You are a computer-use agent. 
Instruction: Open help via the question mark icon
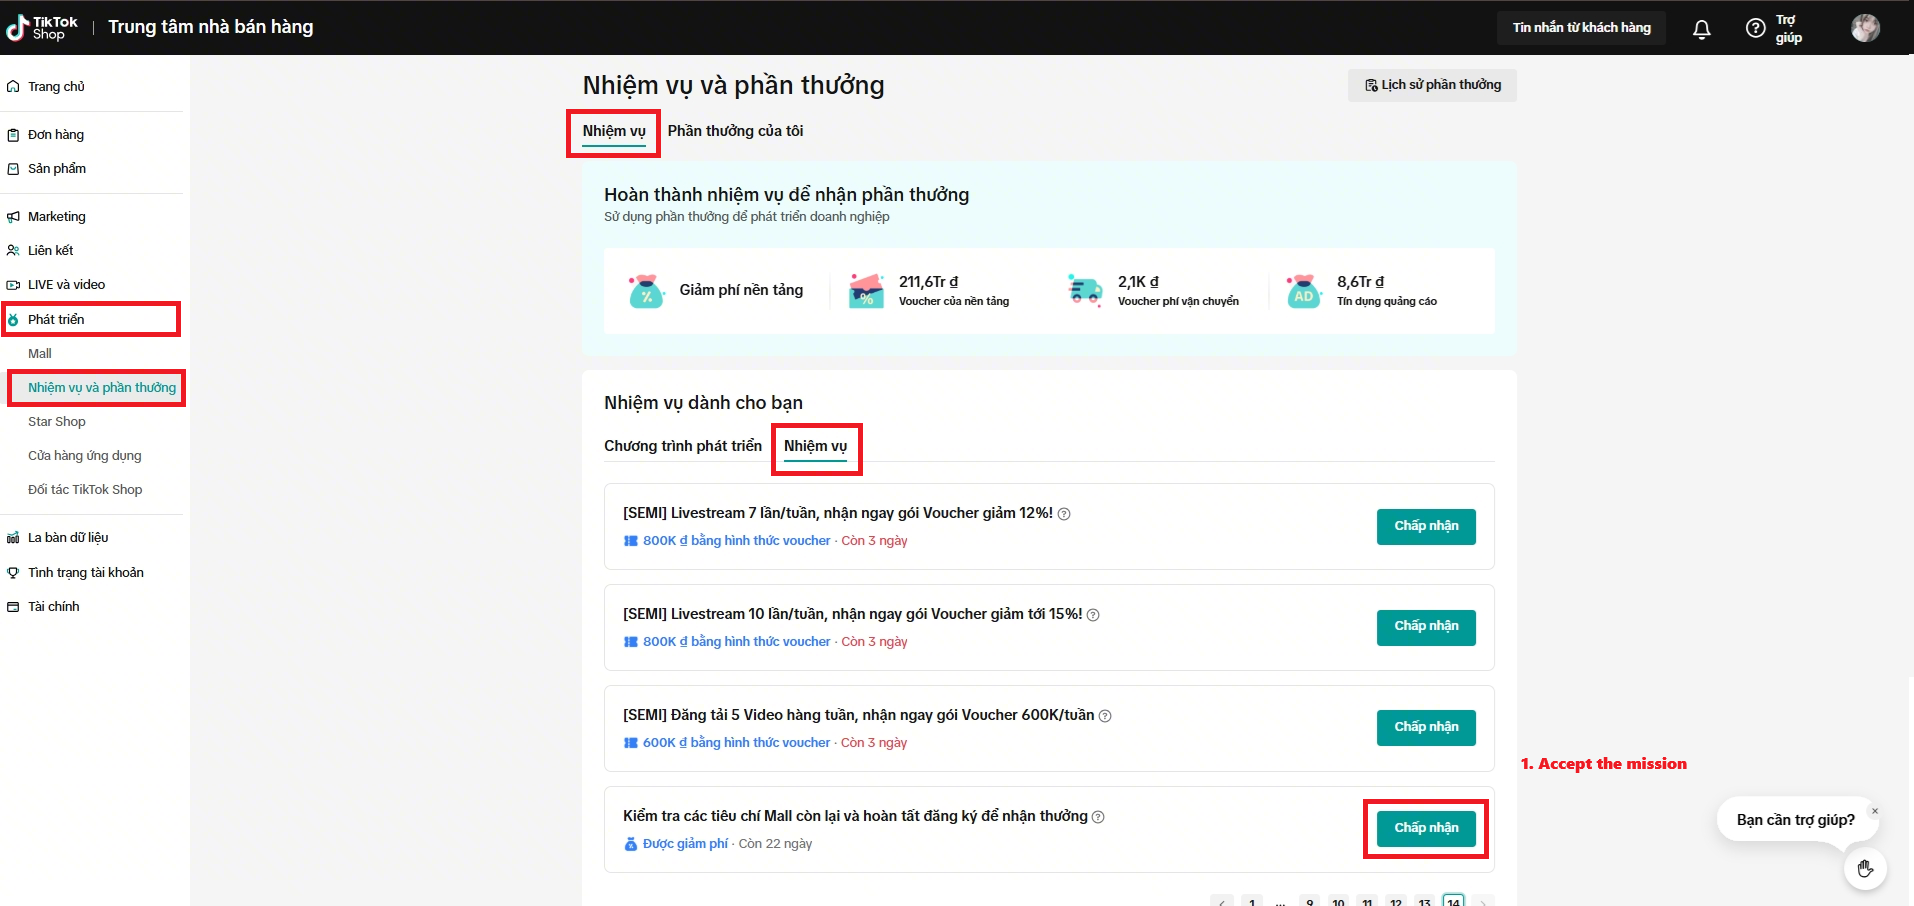click(1755, 28)
